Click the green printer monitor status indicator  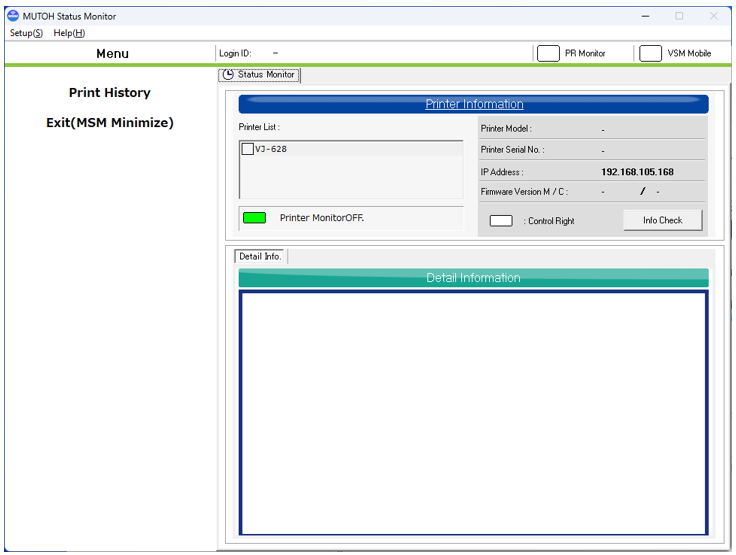click(x=254, y=218)
